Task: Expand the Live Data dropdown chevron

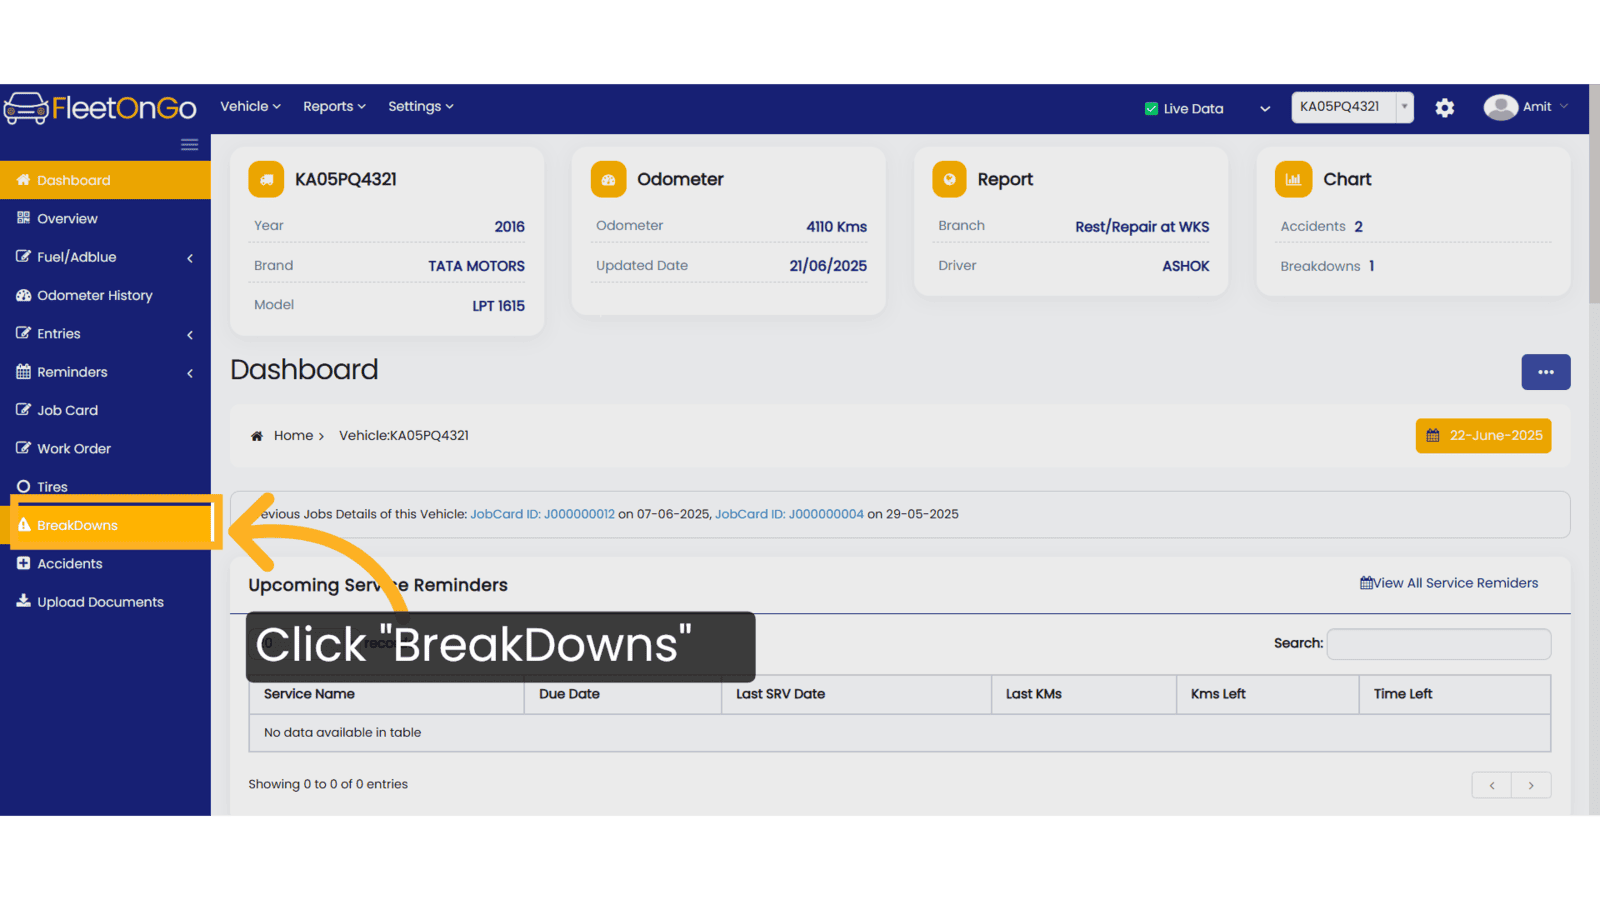Action: click(x=1265, y=109)
